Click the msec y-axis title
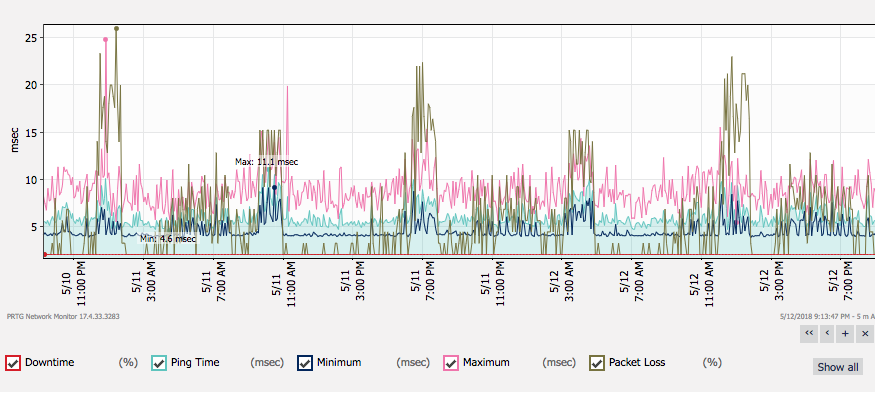Image resolution: width=875 pixels, height=395 pixels. coord(15,140)
